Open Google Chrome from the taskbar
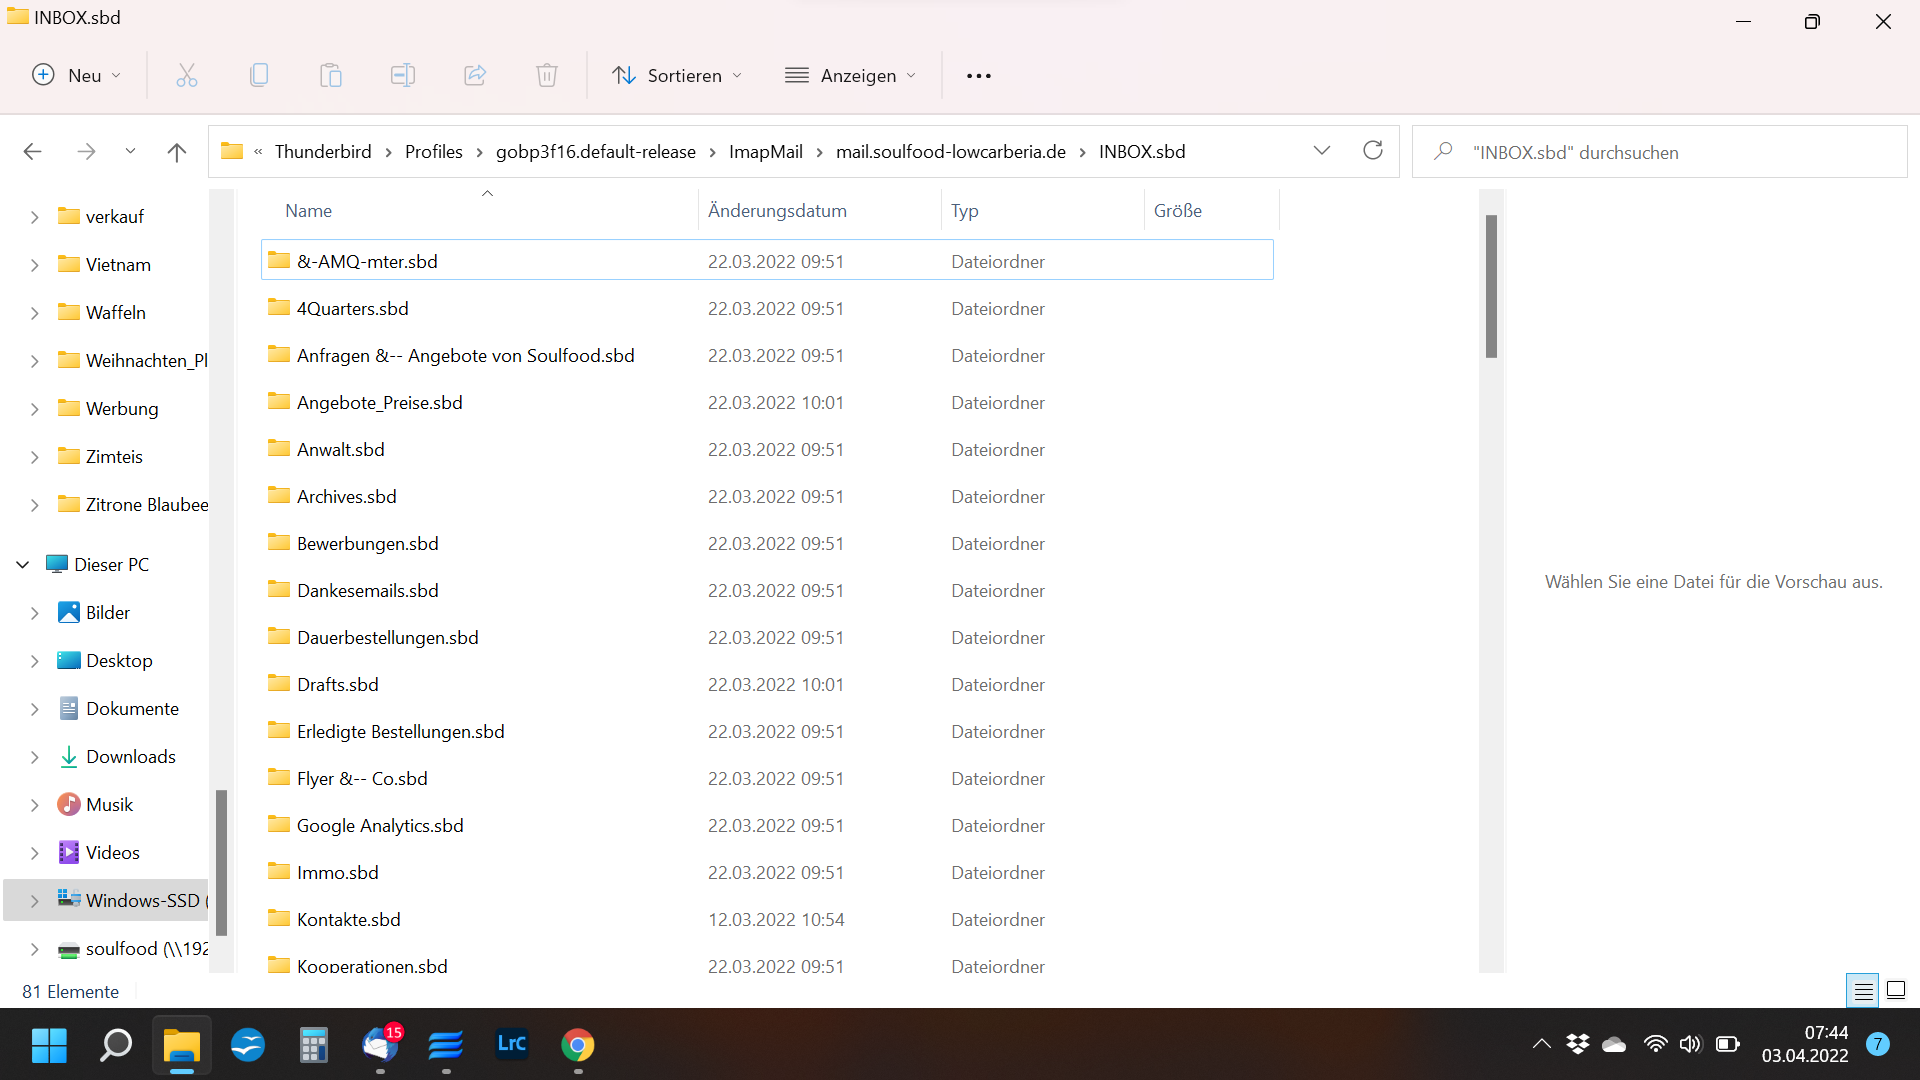This screenshot has width=1920, height=1080. pos(578,1045)
